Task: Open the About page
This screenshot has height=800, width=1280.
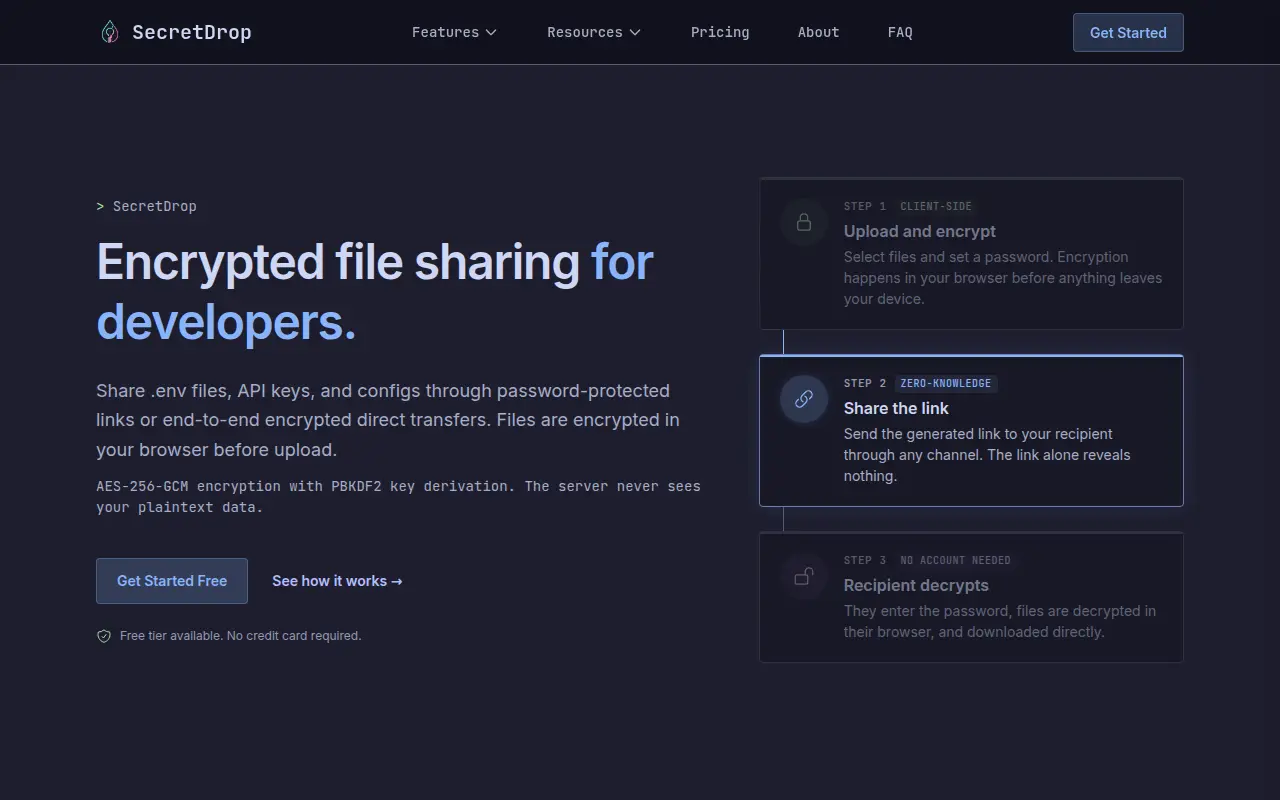Action: (x=818, y=32)
